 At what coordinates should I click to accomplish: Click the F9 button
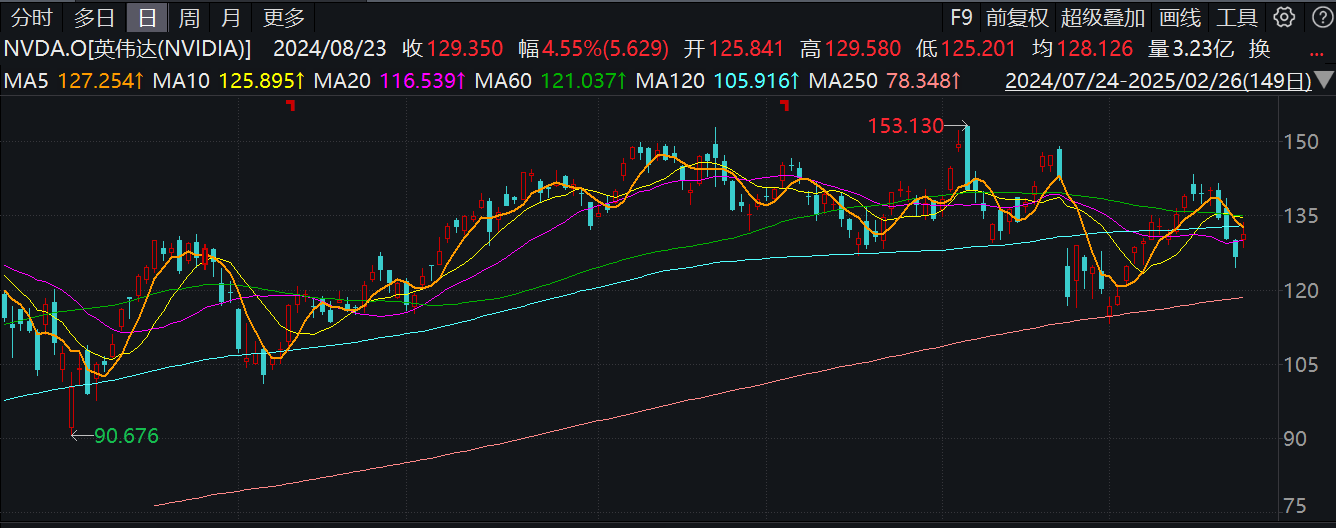coord(961,17)
